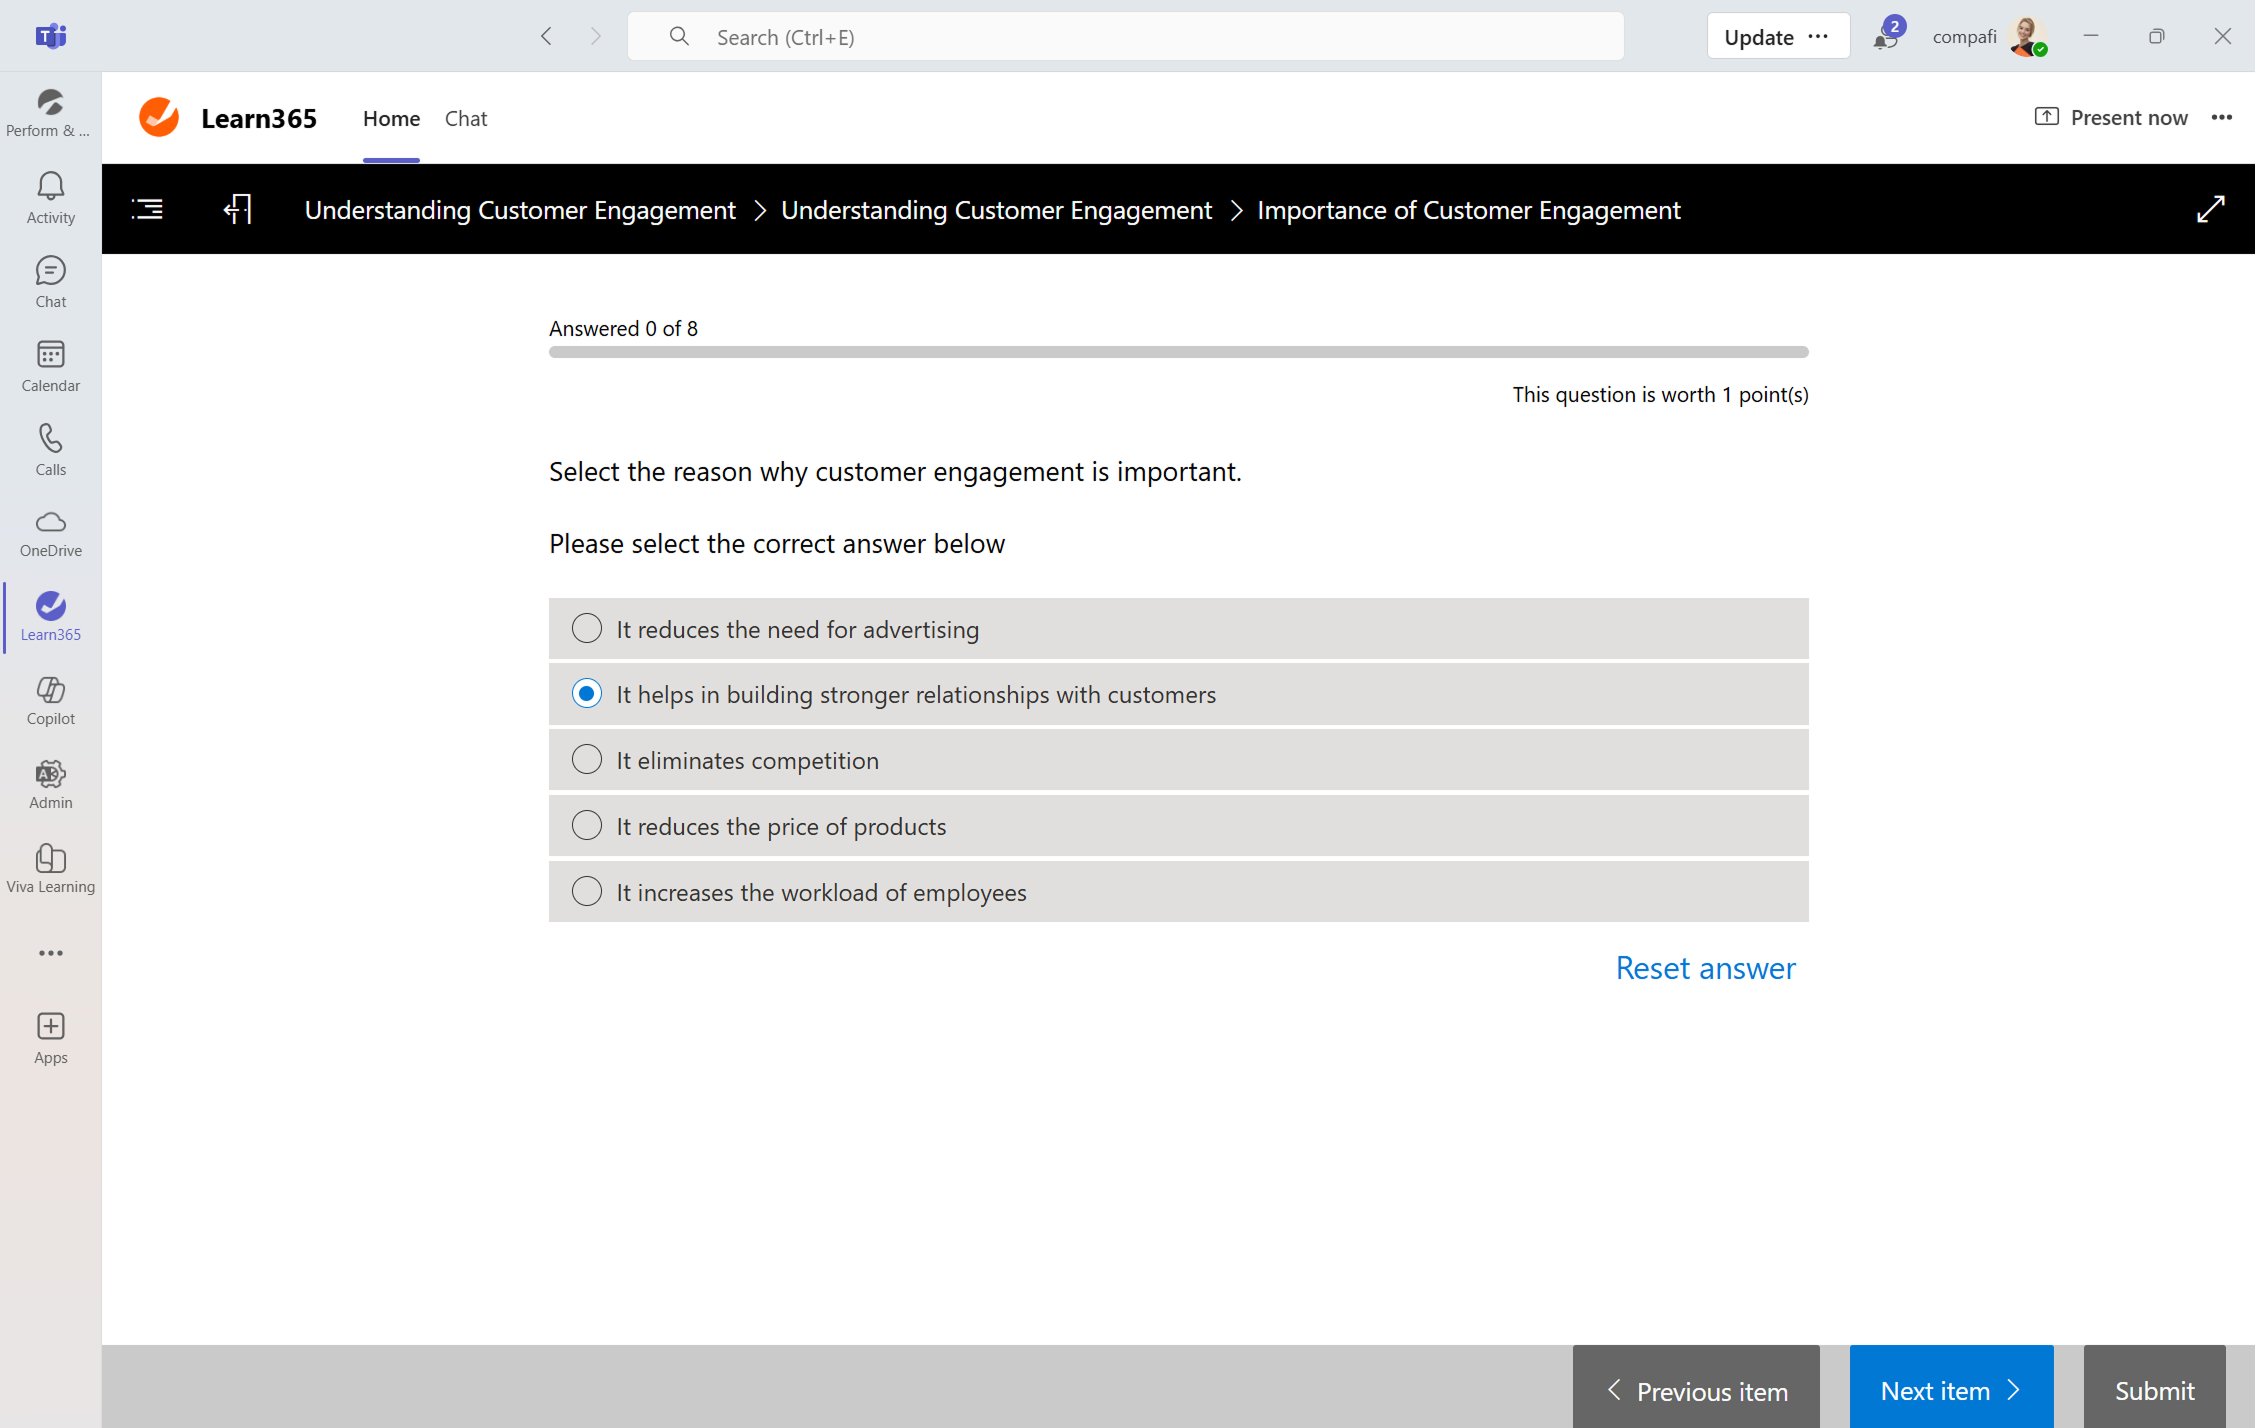Open the Activity feed
This screenshot has height=1428, width=2255.
[x=50, y=198]
